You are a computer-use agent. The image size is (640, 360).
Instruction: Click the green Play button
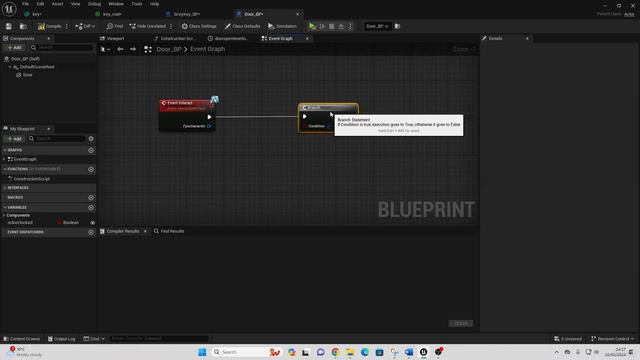pos(312,26)
